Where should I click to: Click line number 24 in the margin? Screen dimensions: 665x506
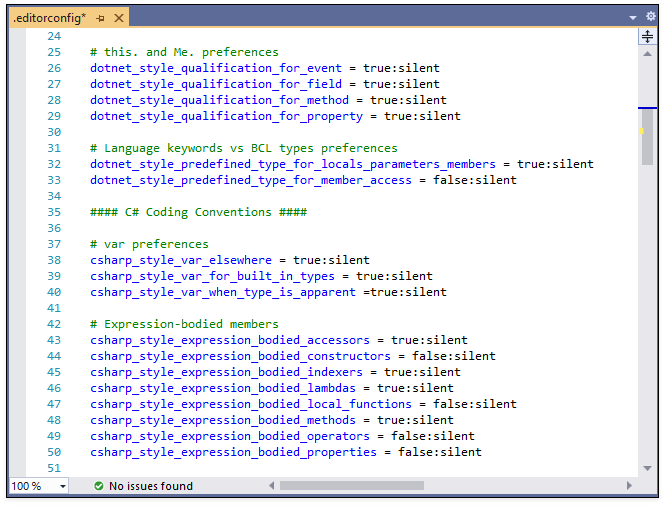(x=54, y=36)
